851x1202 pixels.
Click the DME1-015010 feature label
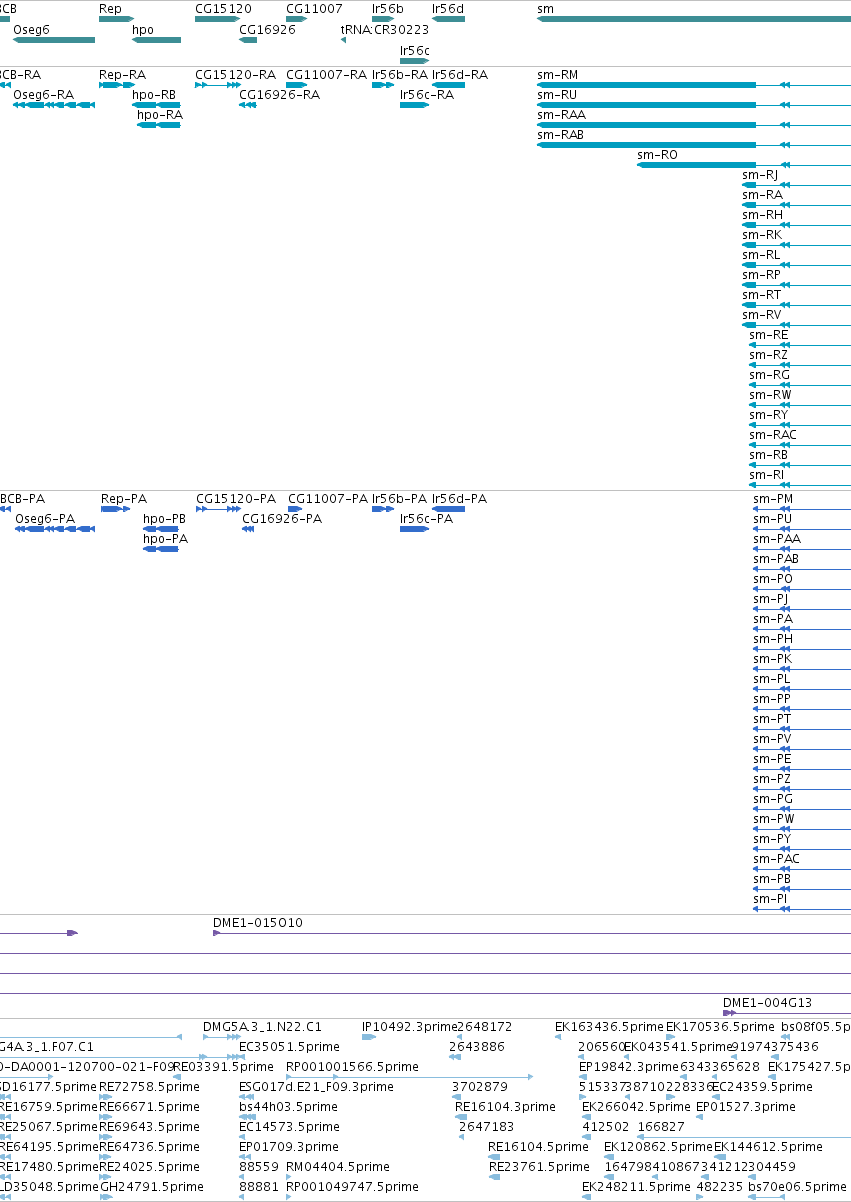point(258,923)
